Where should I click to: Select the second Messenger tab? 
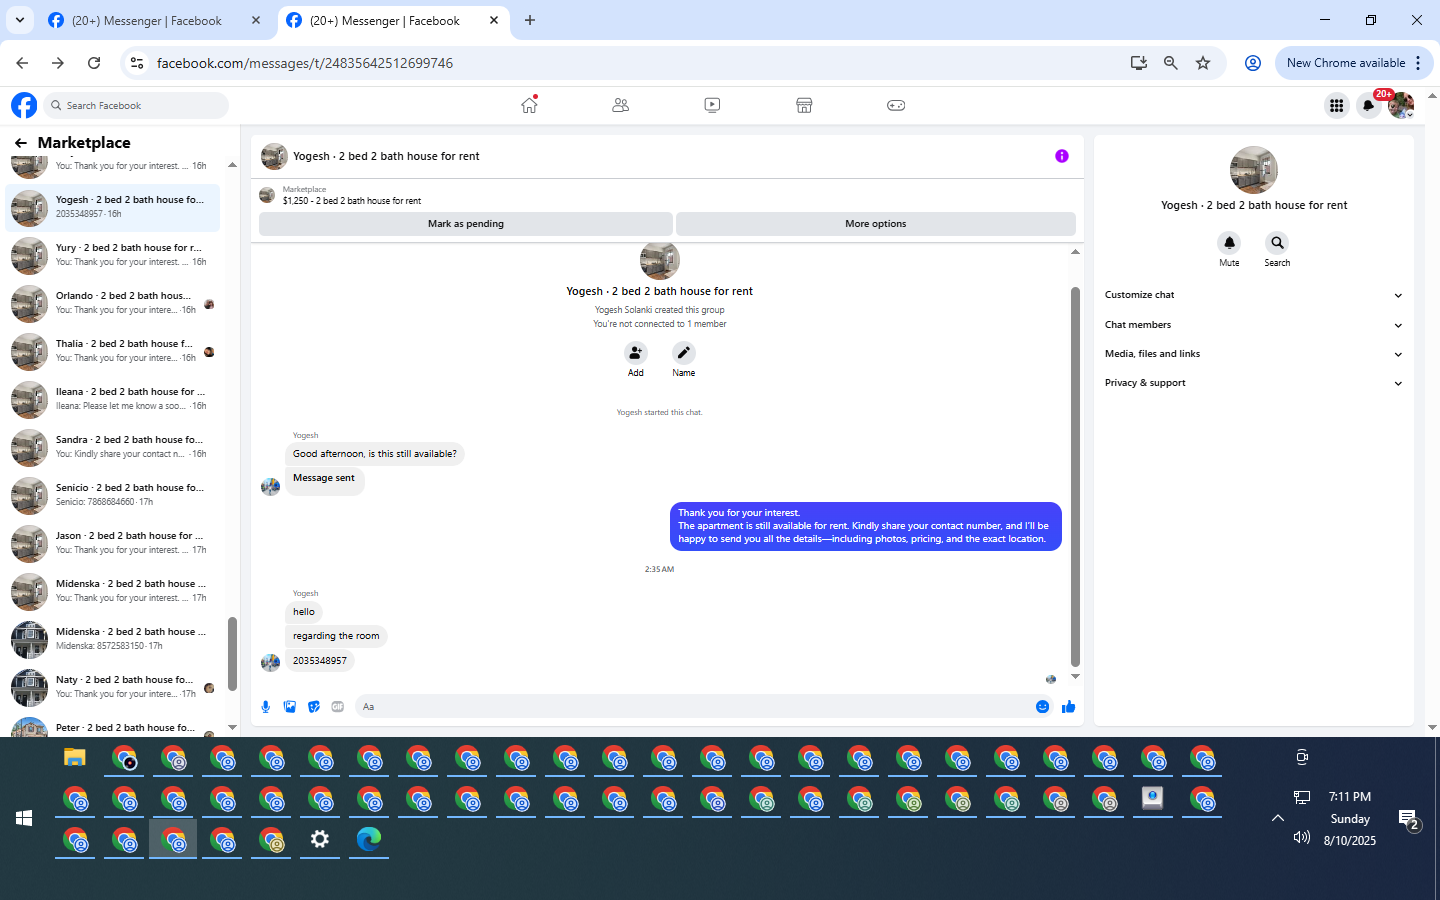[393, 20]
